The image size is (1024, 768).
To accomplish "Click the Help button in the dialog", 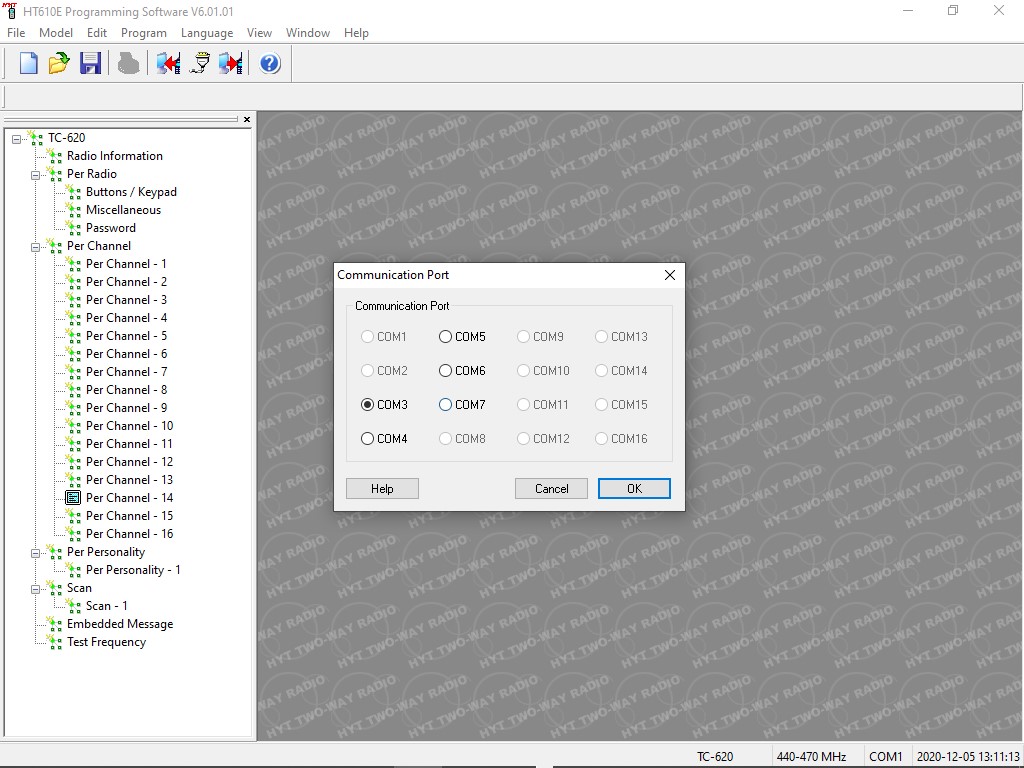I will 382,488.
